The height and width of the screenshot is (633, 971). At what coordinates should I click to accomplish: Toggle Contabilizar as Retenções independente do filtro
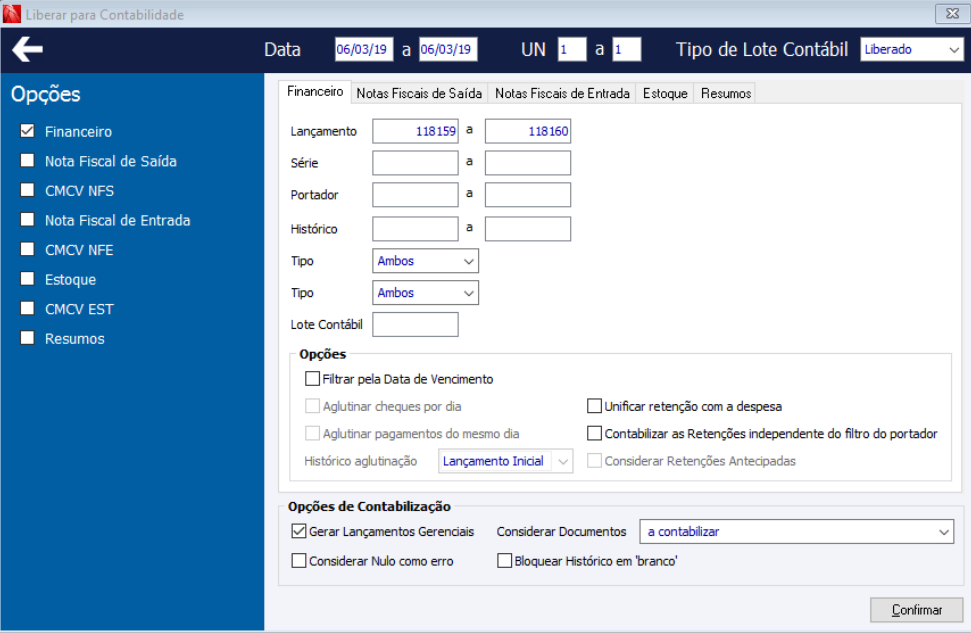point(594,433)
